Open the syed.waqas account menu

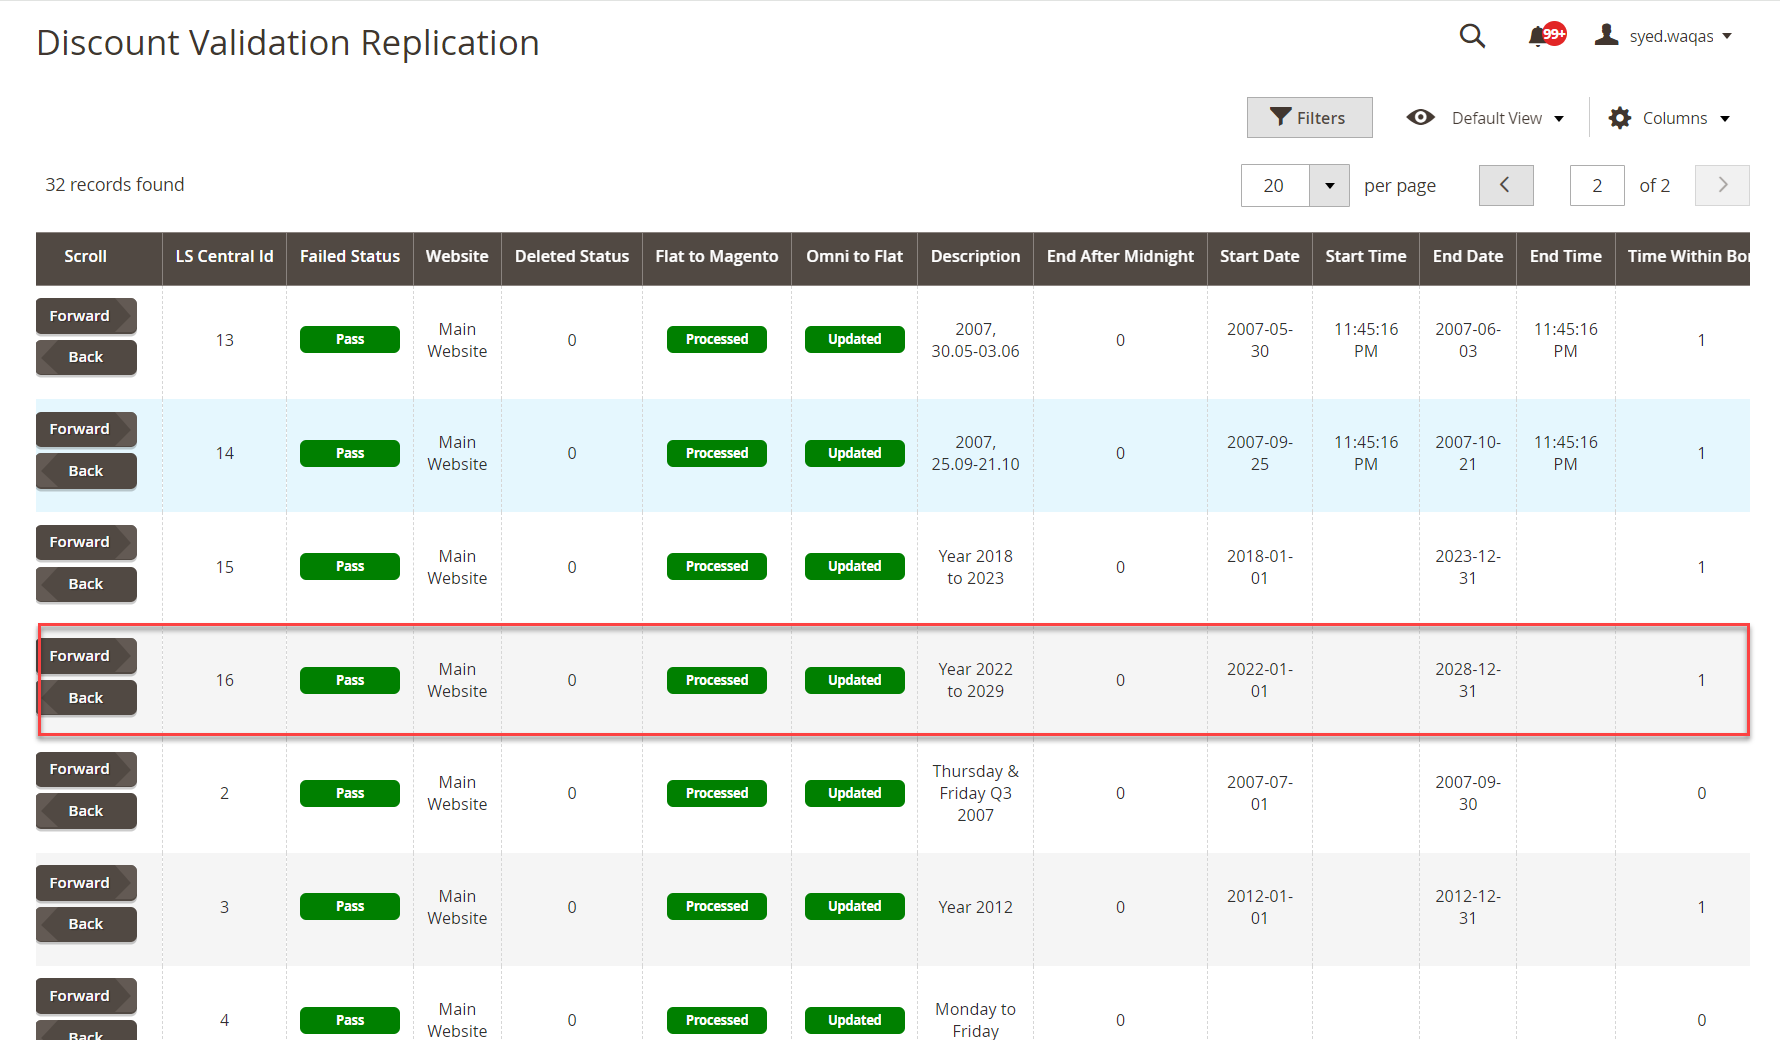click(1665, 36)
